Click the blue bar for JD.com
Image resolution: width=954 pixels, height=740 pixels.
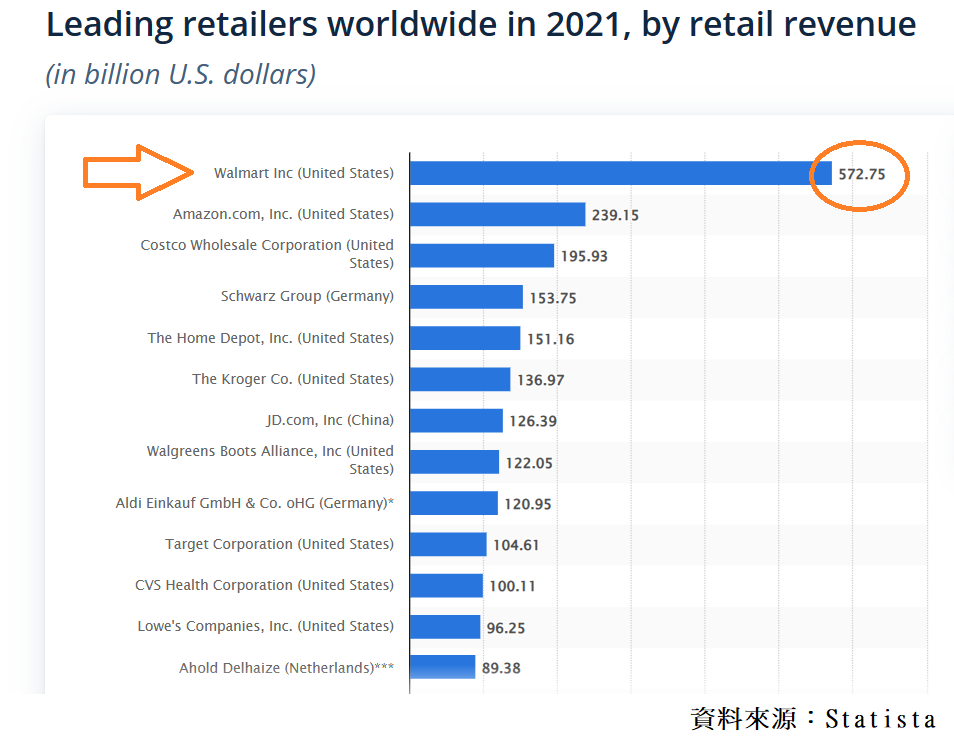click(x=456, y=421)
